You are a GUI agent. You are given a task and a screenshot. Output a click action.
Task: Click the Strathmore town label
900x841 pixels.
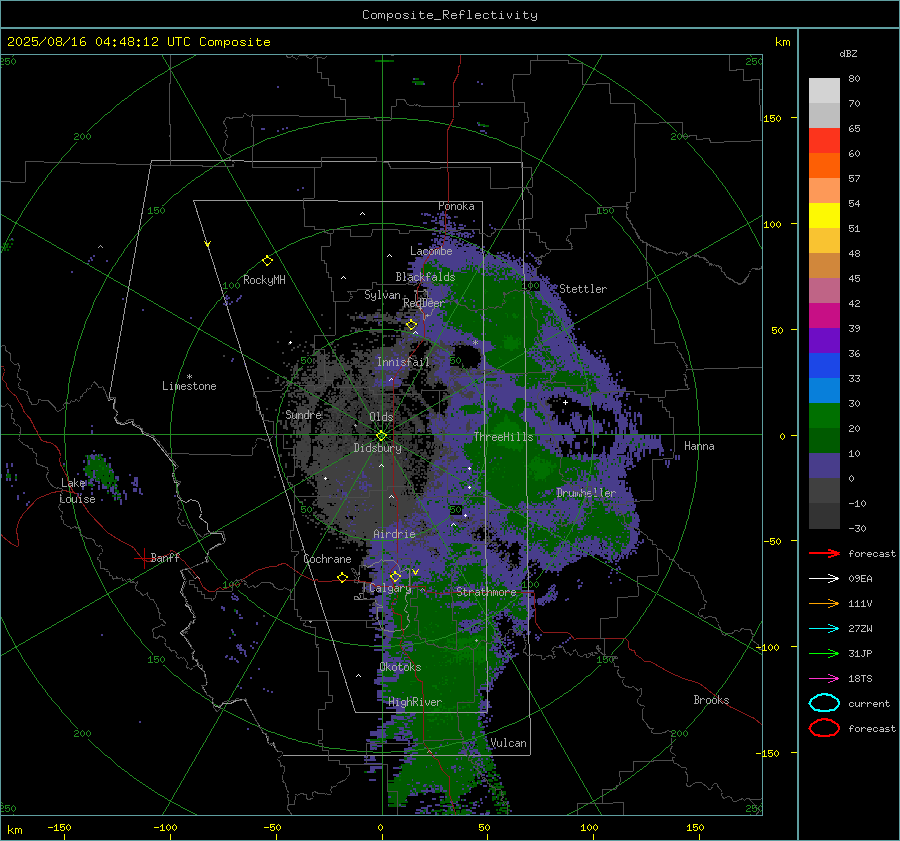pos(486,592)
